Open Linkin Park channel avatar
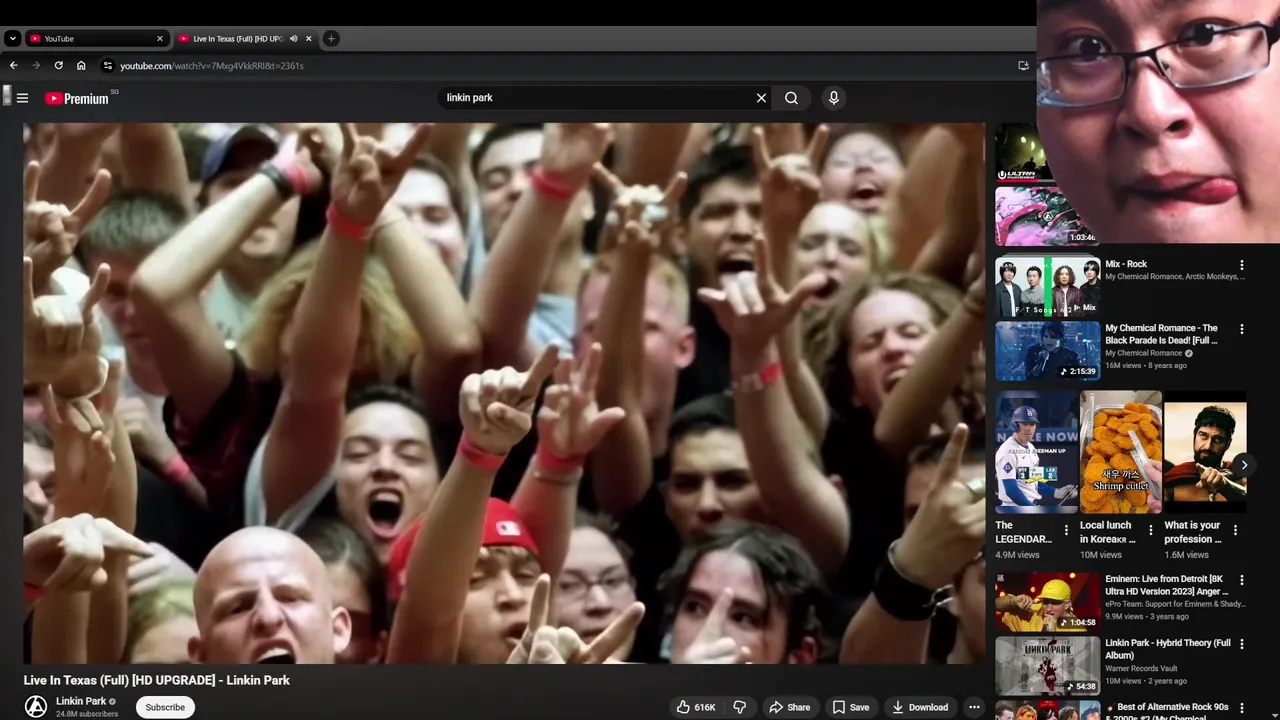This screenshot has width=1280, height=720. pyautogui.click(x=36, y=707)
